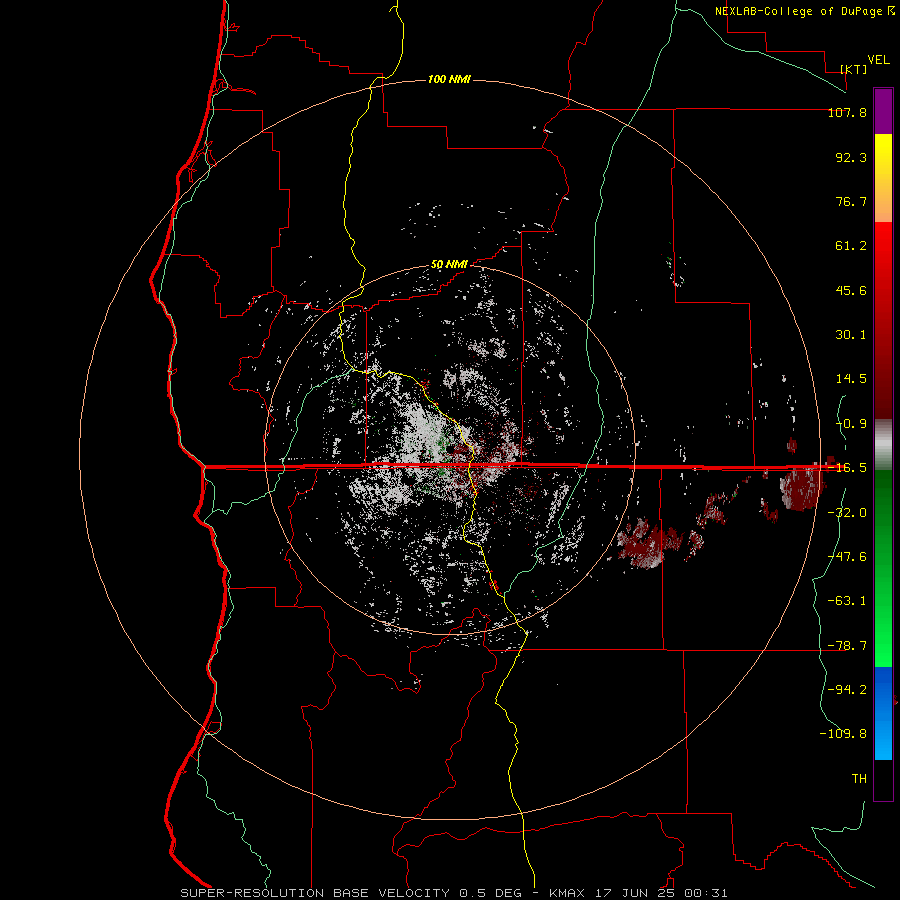Click the 45.6 velocity scale value
The image size is (900, 900).
pos(851,290)
